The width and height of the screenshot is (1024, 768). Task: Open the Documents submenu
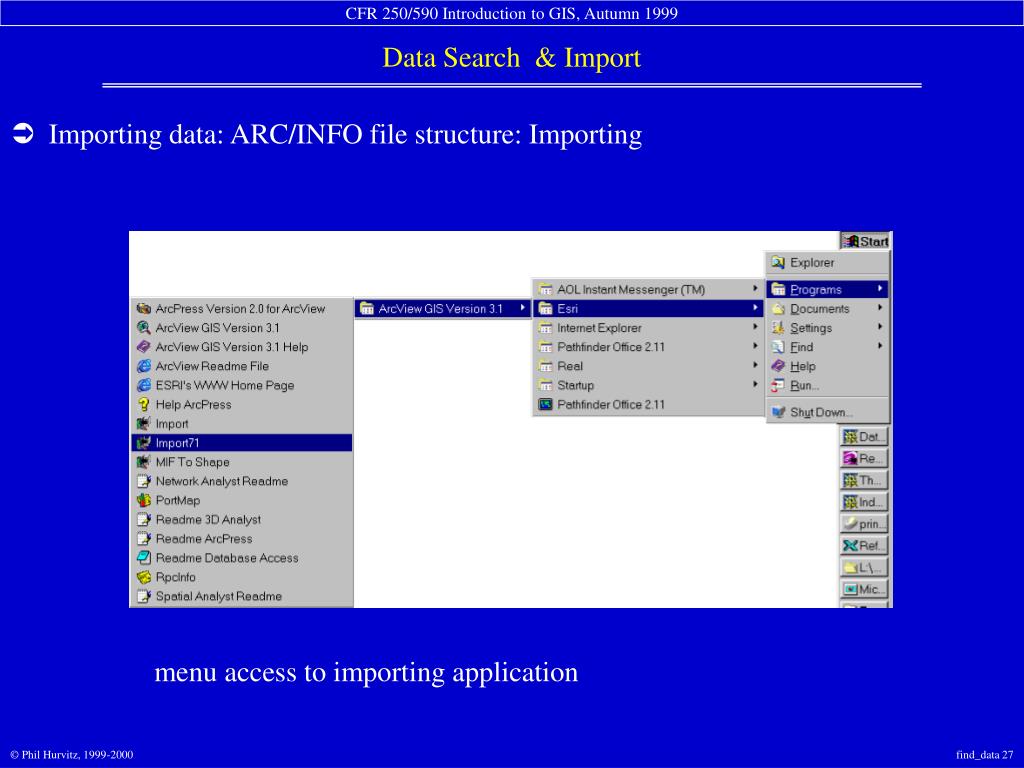pos(827,308)
